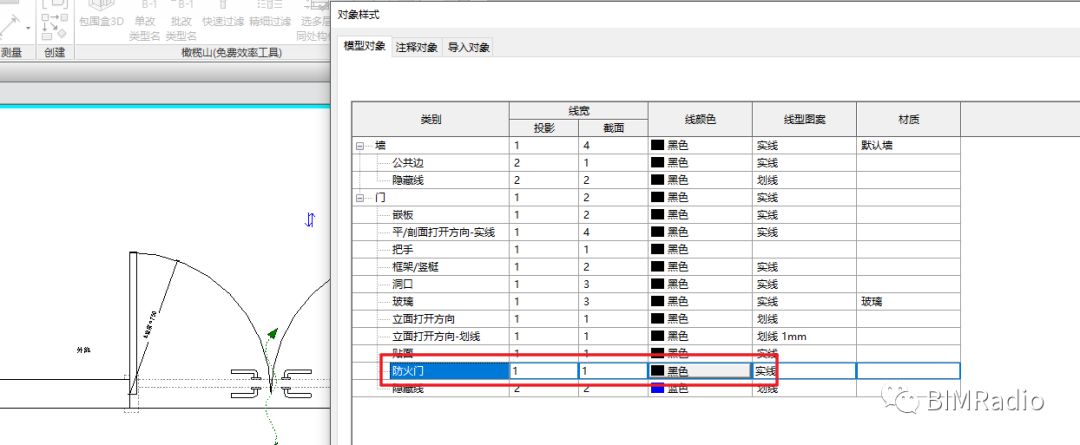Open the 快速过滤 filter tool

[x=223, y=14]
